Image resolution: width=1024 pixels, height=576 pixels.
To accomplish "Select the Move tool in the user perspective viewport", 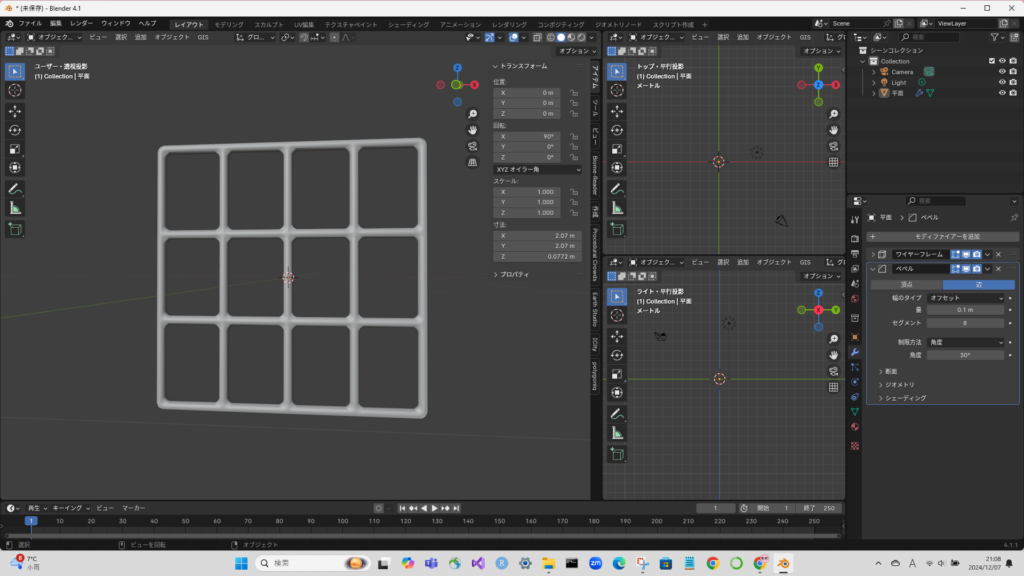I will click(15, 111).
